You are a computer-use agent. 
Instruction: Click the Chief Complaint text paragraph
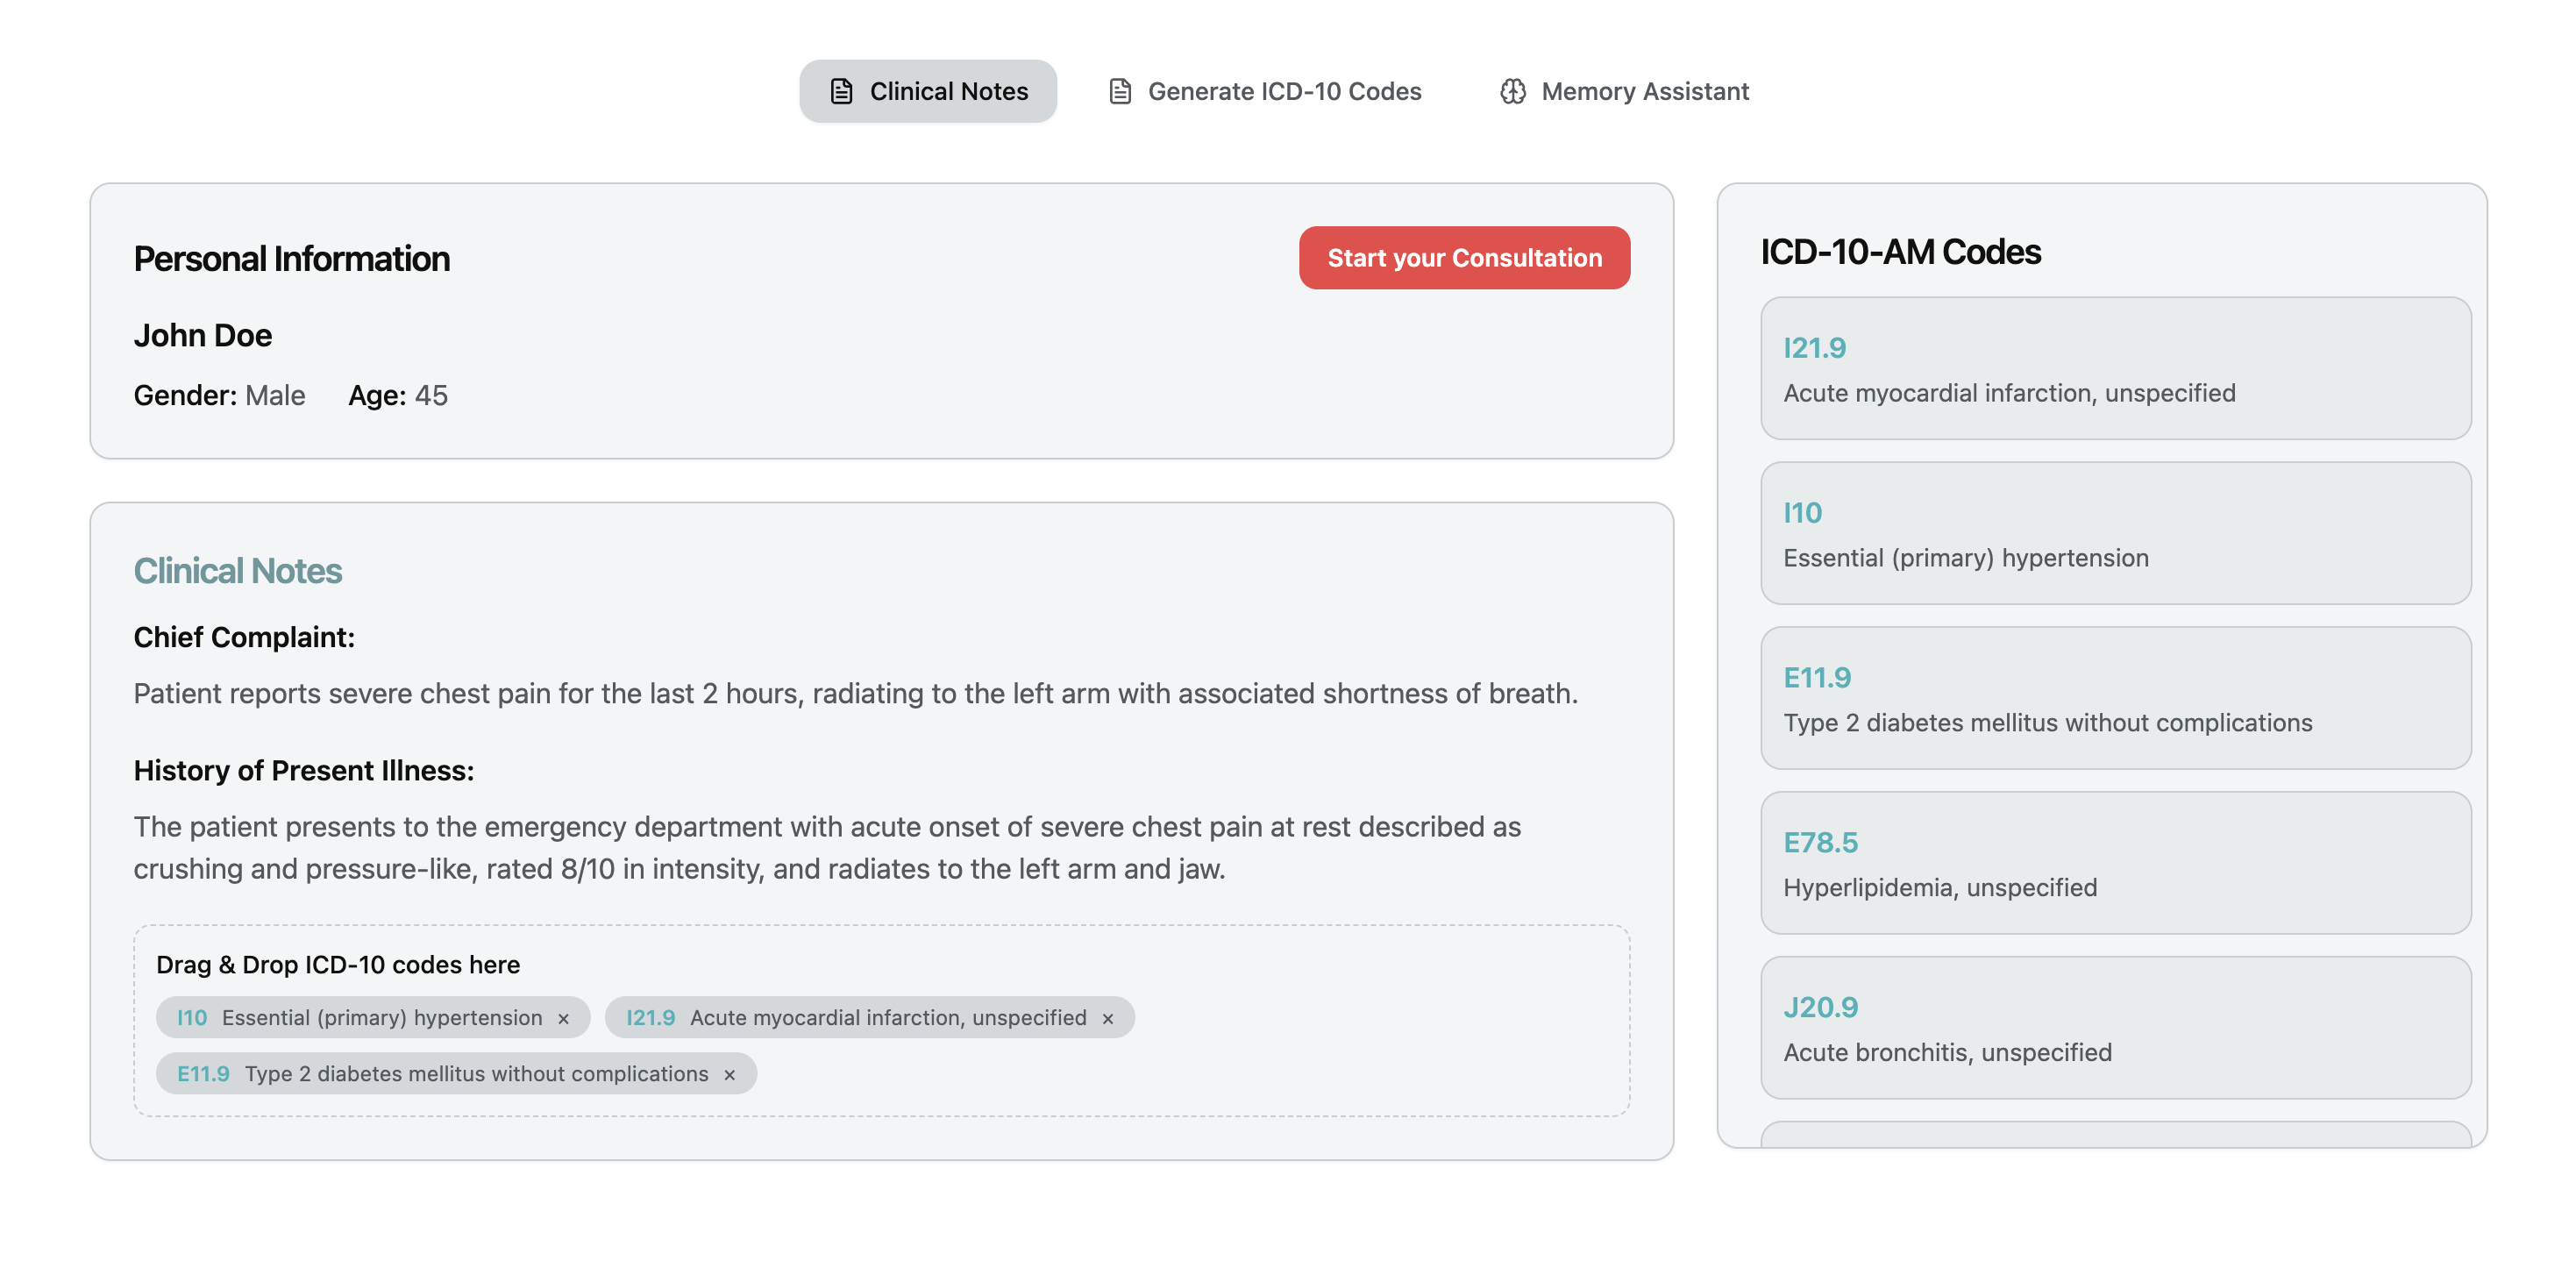[x=855, y=693]
